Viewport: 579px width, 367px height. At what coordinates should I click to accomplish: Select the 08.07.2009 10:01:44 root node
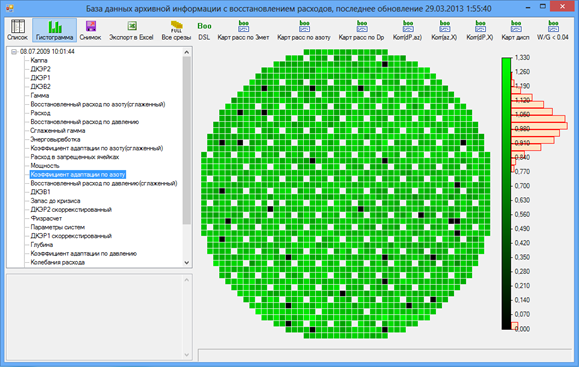point(47,52)
